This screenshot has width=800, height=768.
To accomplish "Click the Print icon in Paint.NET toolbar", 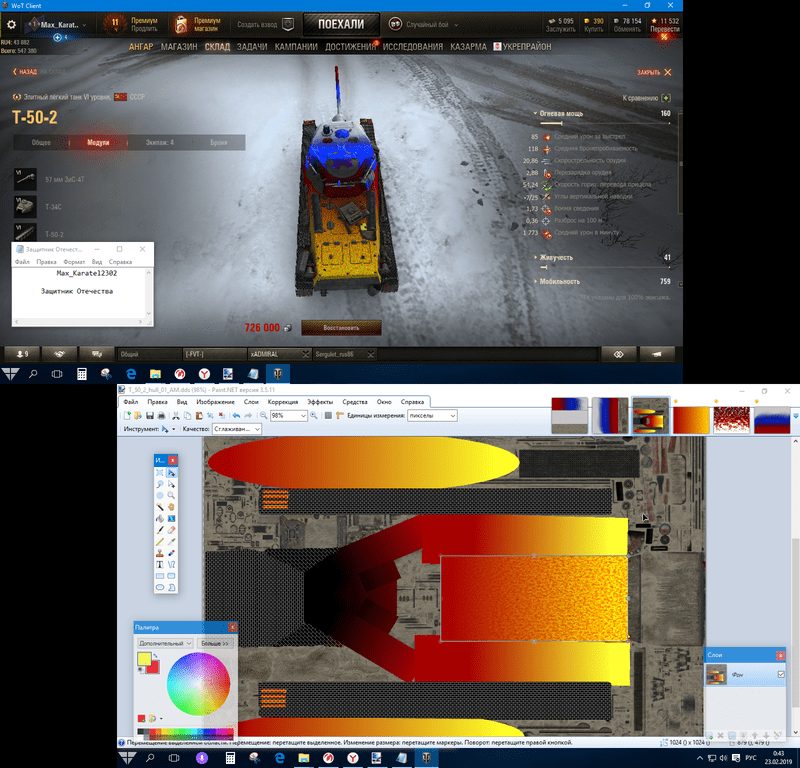I will [162, 415].
